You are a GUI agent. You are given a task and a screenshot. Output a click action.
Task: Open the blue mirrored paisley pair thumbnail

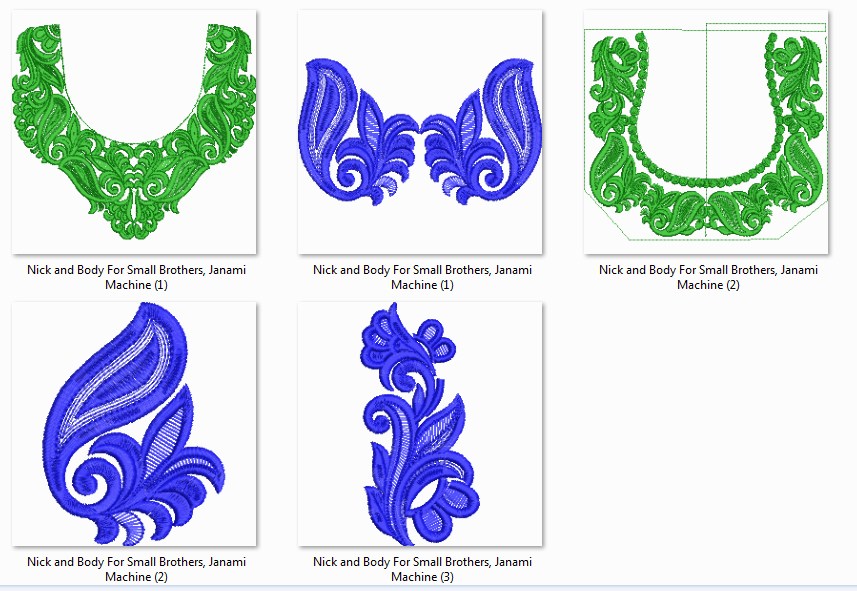pyautogui.click(x=419, y=132)
